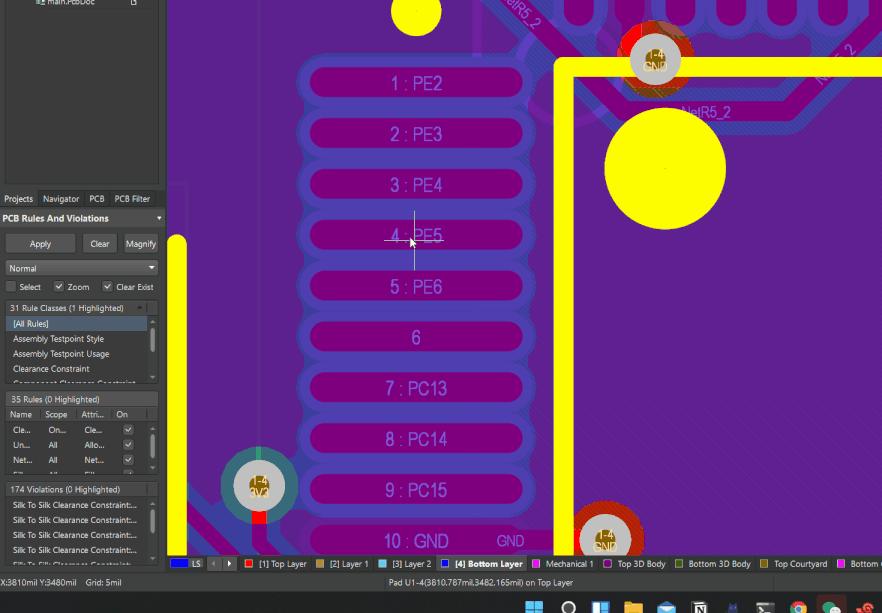Switch to the Navigator panel tab
This screenshot has width=882, height=613.
(x=61, y=199)
